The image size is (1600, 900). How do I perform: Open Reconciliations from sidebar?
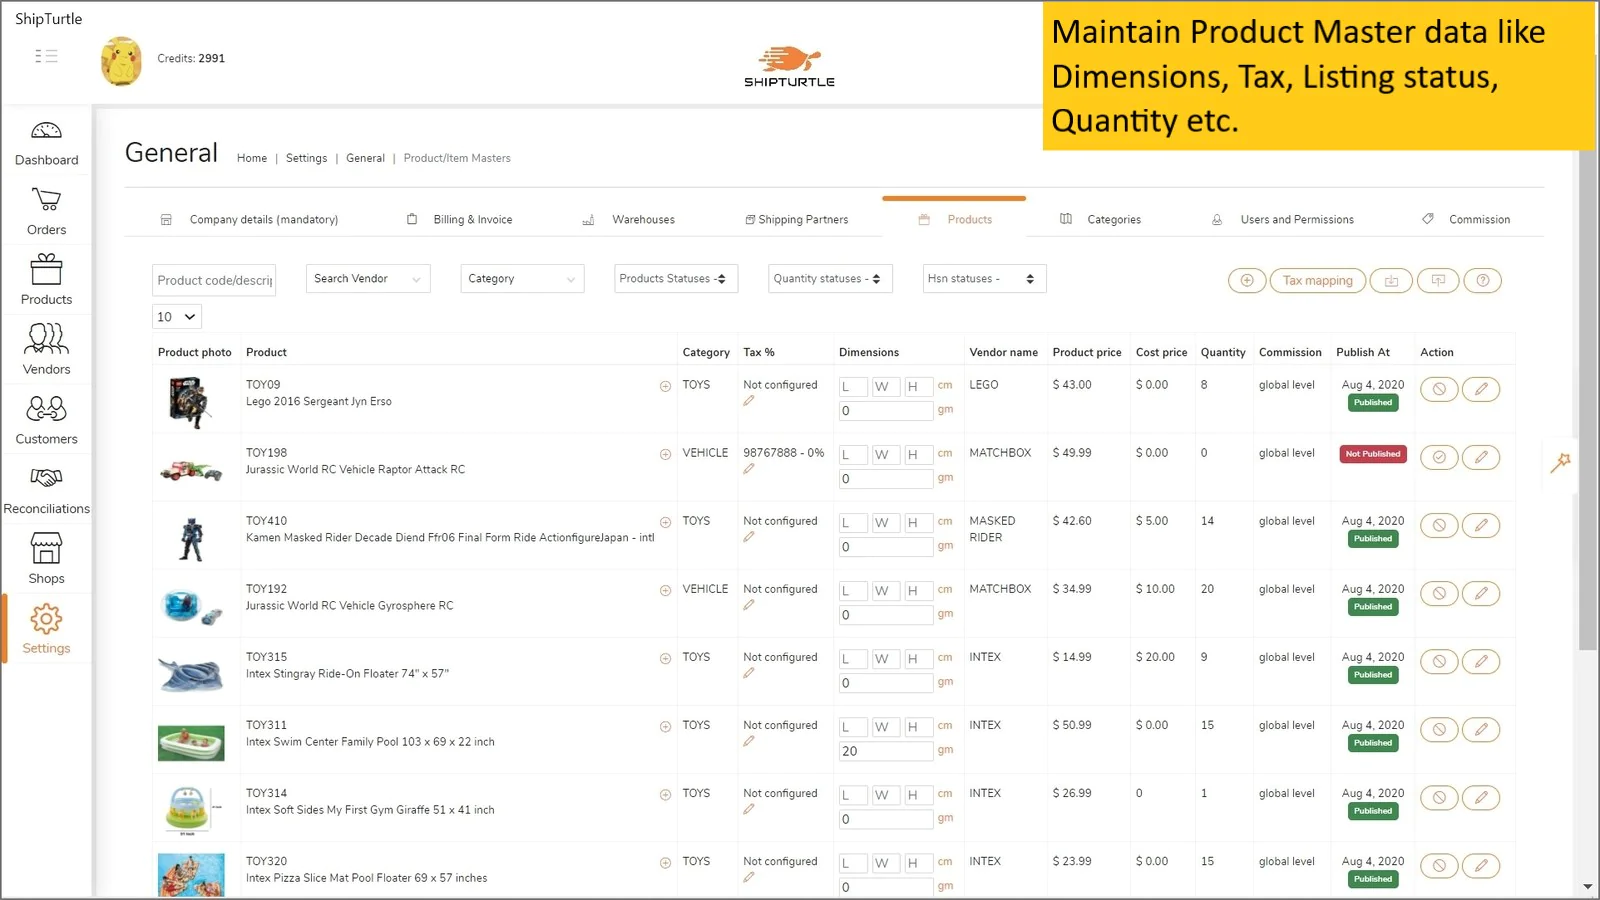click(46, 490)
